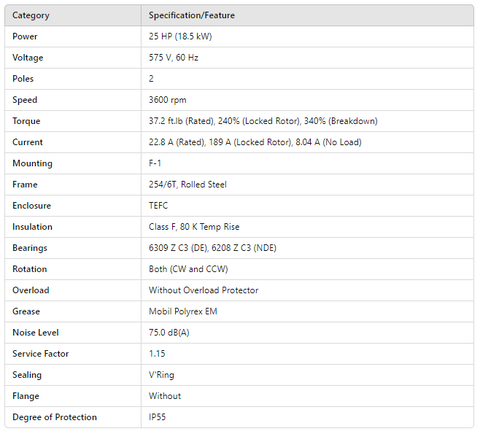
Task: Click the Specification/Feature column header
Action: tap(192, 15)
